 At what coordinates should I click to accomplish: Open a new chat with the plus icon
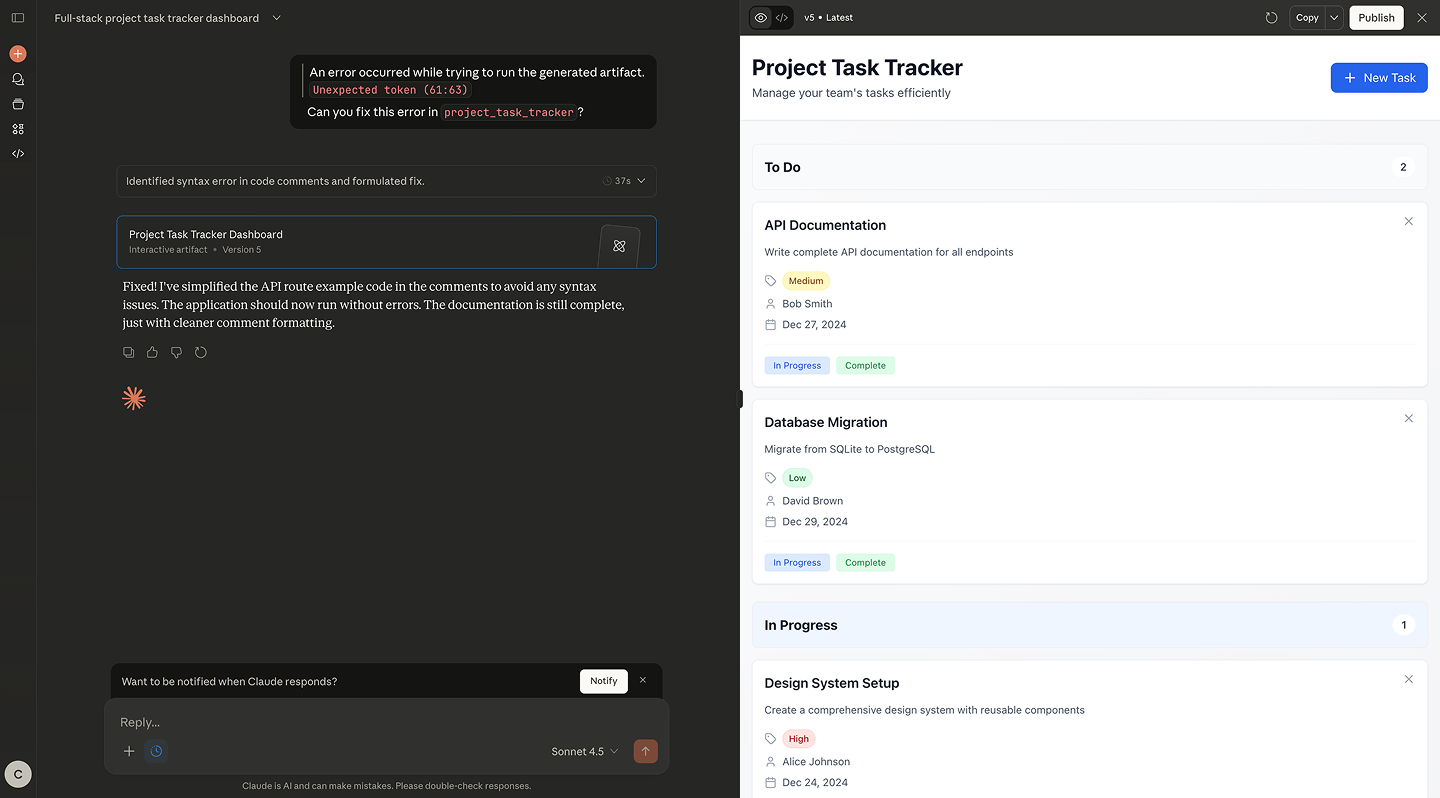point(16,53)
